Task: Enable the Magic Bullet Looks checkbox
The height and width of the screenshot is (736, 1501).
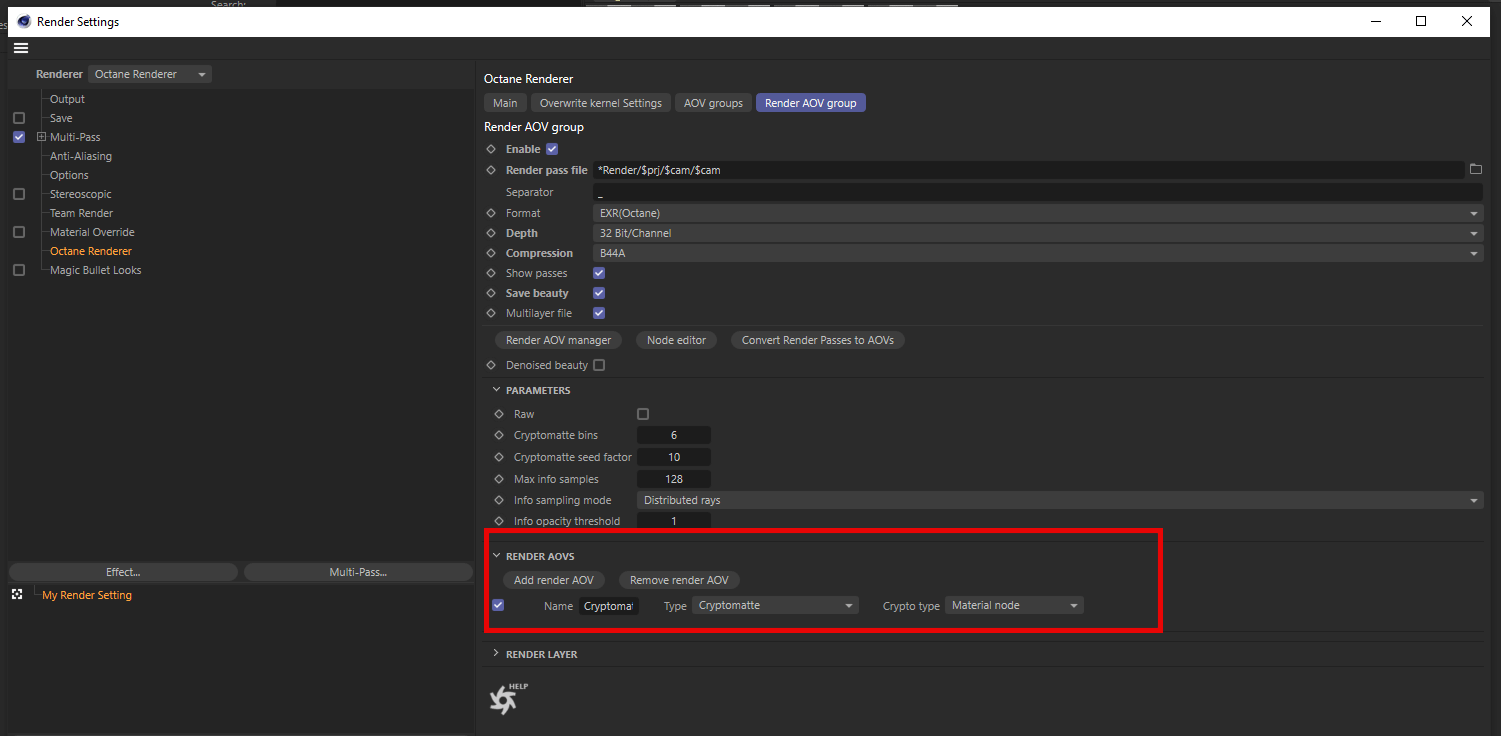Action: [x=19, y=270]
